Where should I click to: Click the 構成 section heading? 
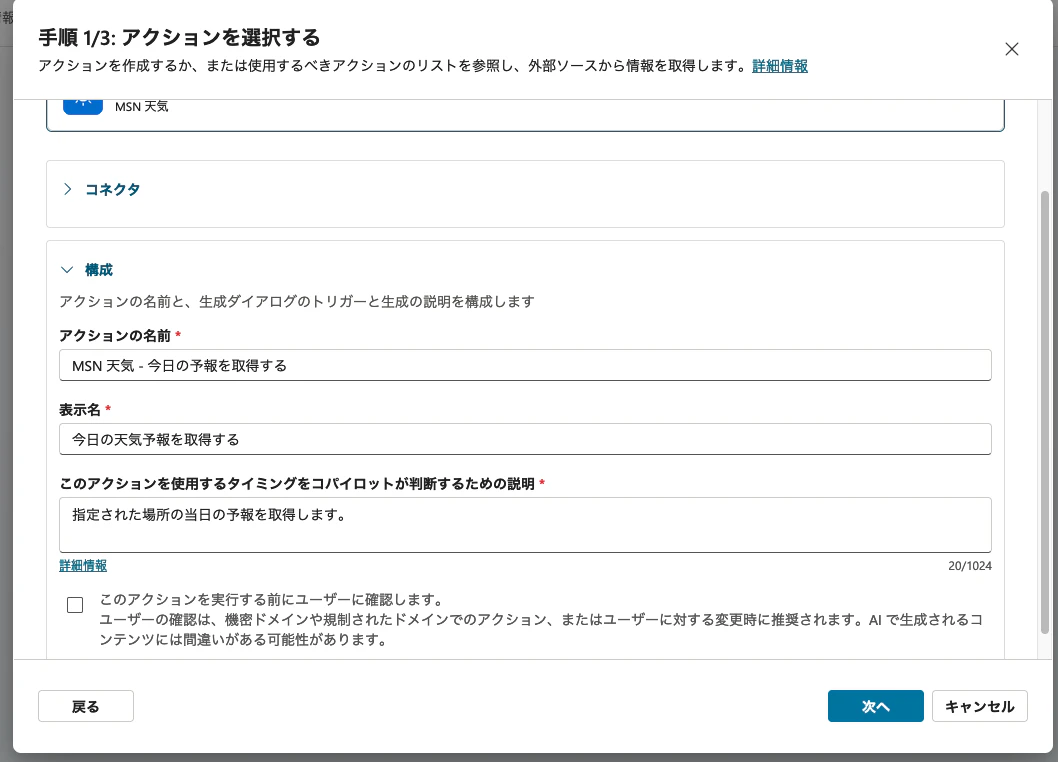tap(99, 270)
